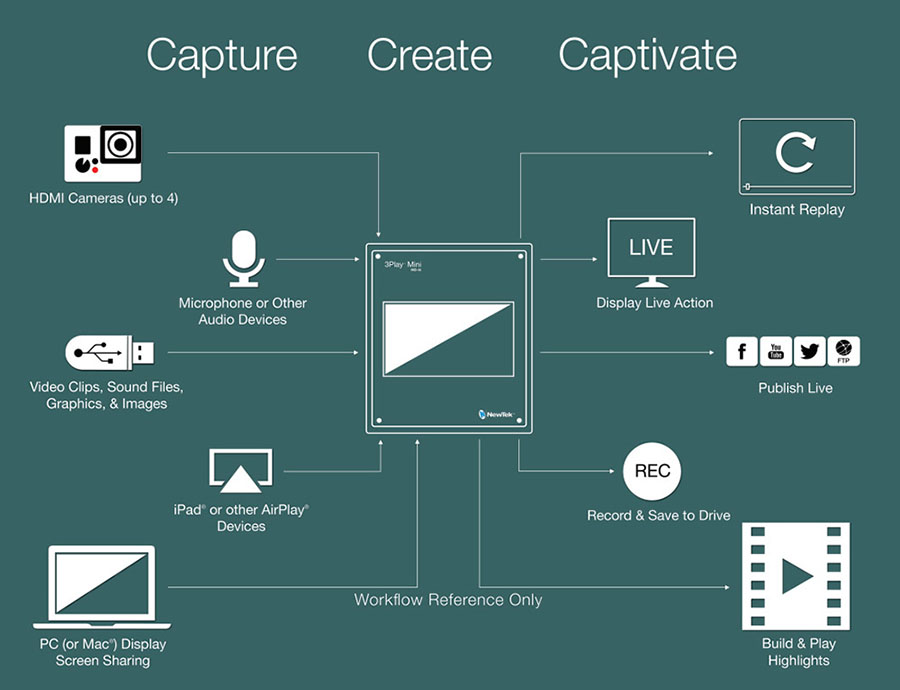Click the AirPlay device icon
The height and width of the screenshot is (690, 900).
pyautogui.click(x=247, y=471)
